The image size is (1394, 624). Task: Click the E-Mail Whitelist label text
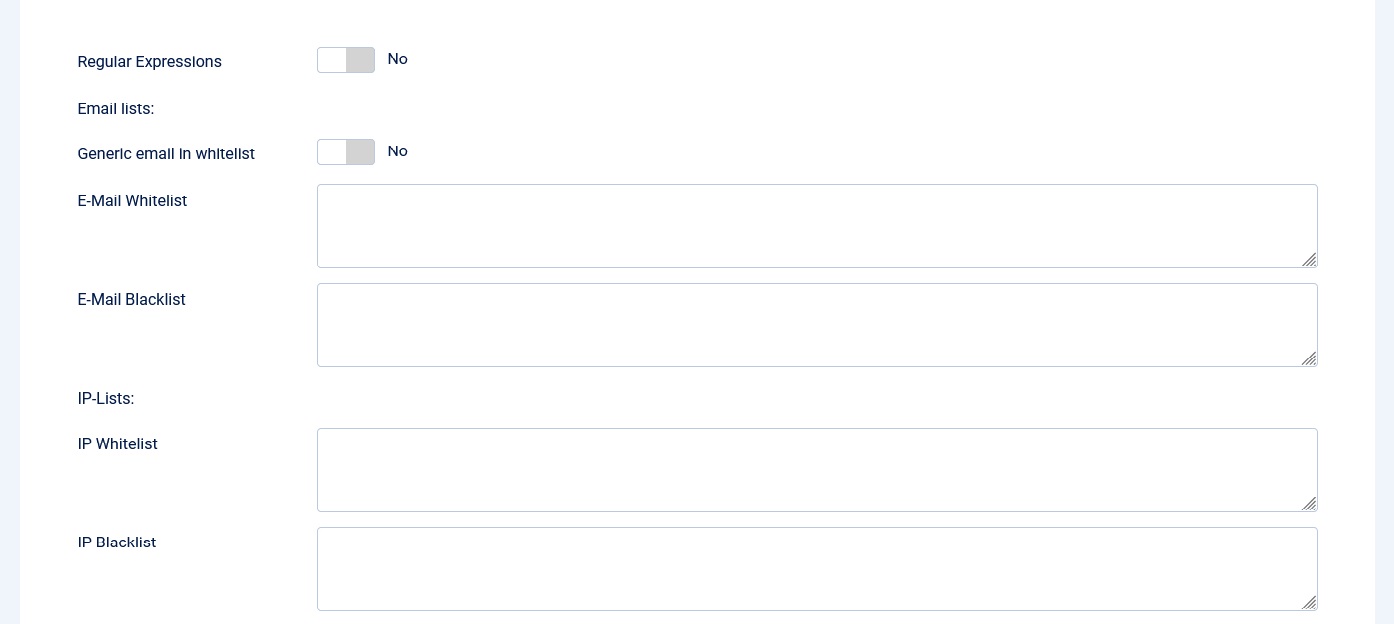[x=132, y=201]
